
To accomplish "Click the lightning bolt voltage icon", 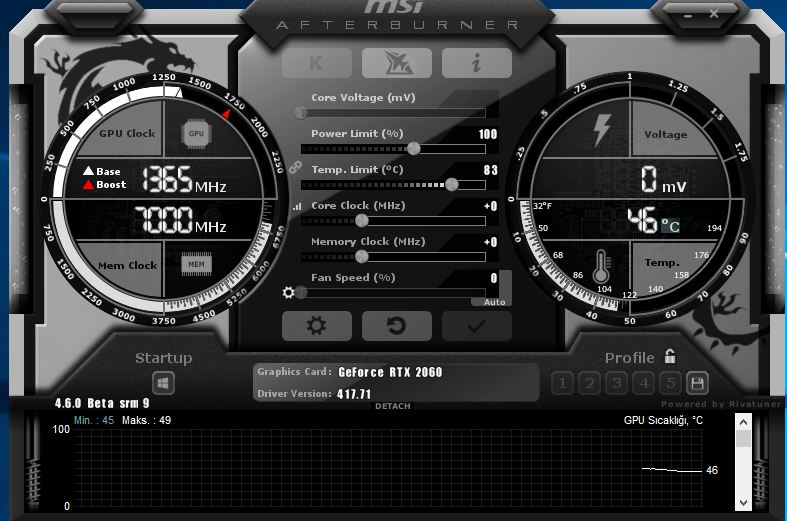I will [x=601, y=130].
